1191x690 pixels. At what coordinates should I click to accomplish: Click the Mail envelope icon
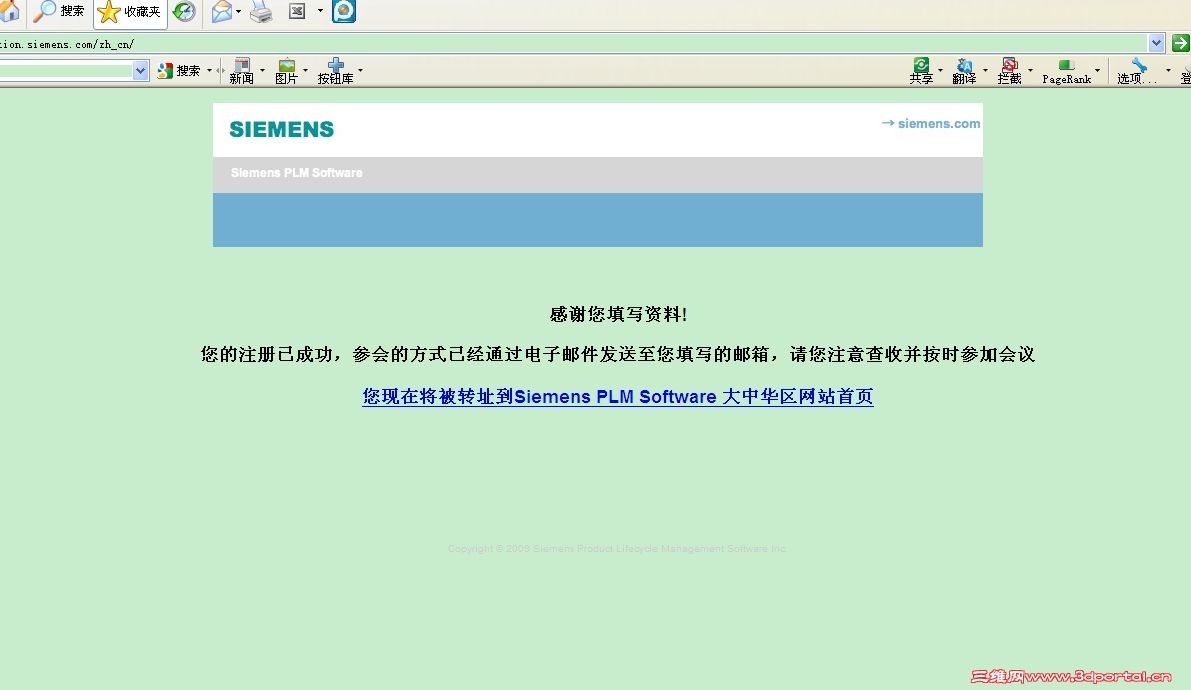(x=222, y=11)
